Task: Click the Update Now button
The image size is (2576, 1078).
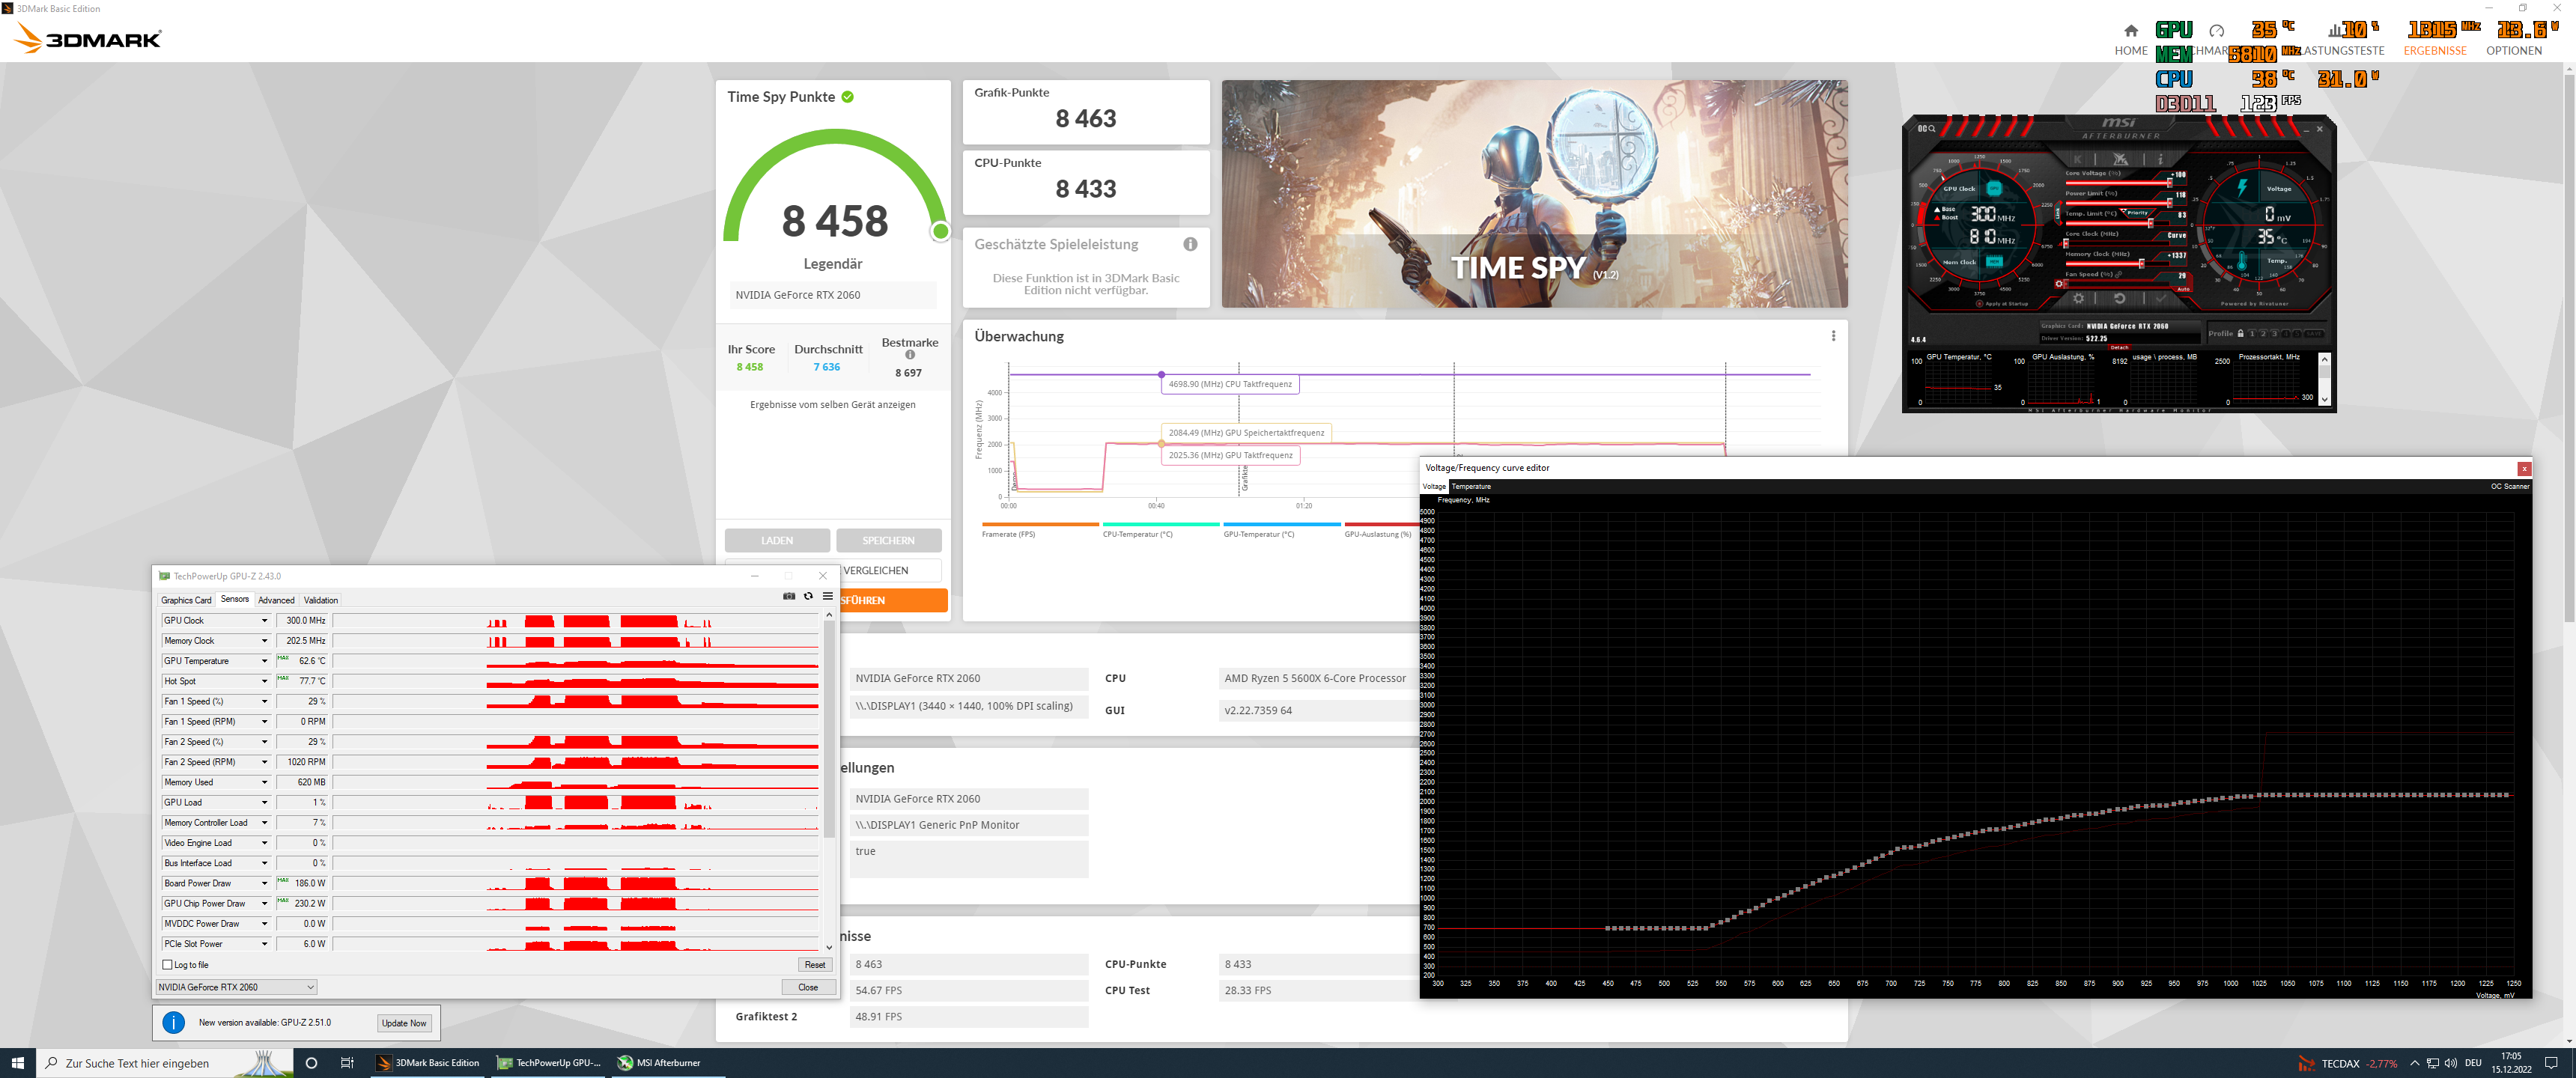Action: click(x=404, y=1023)
